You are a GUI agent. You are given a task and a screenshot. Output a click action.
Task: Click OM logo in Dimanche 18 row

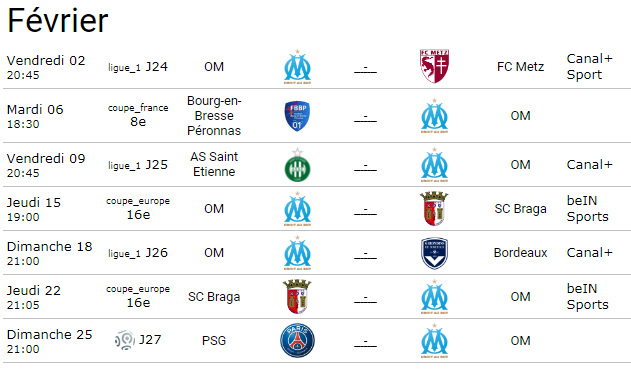click(297, 253)
